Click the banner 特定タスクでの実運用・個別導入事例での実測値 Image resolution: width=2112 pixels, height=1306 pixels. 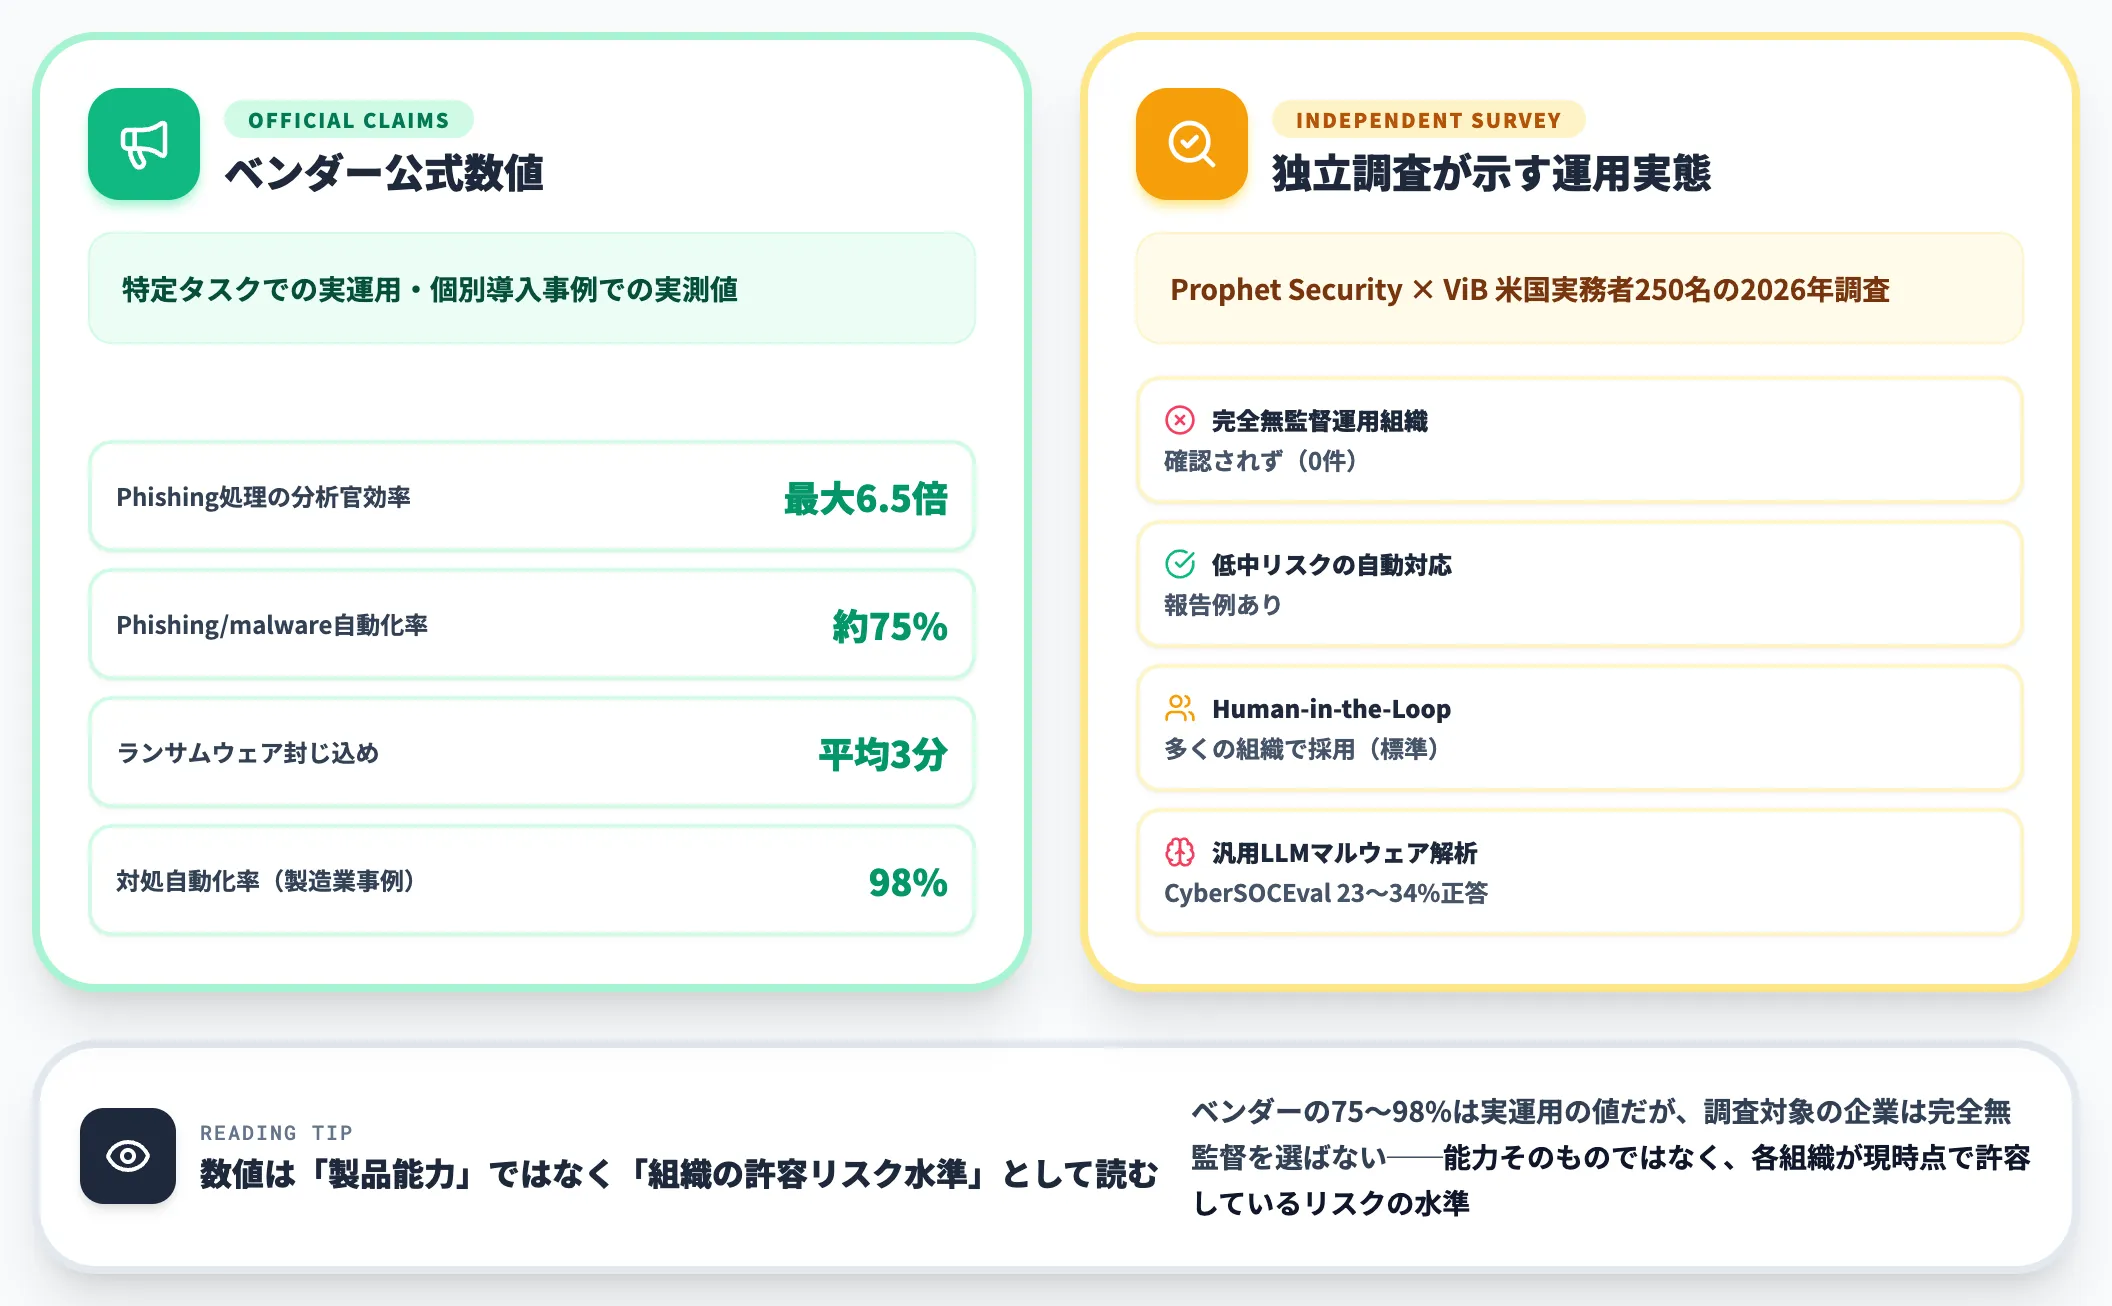click(532, 289)
